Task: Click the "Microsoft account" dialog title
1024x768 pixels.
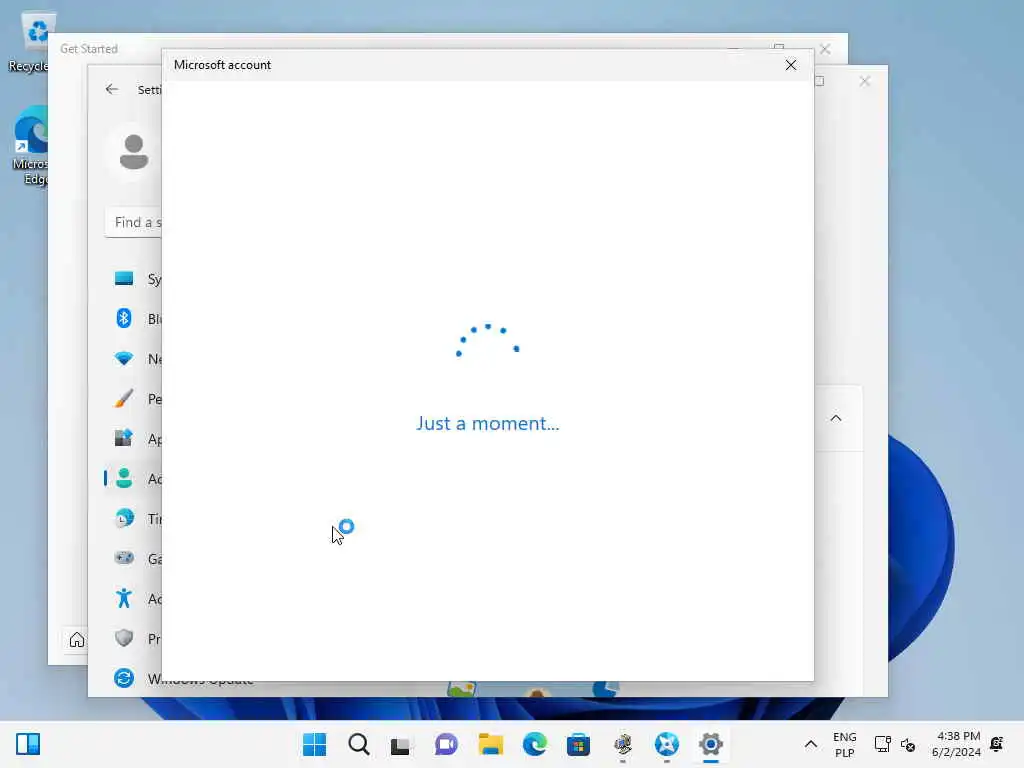Action: point(222,65)
